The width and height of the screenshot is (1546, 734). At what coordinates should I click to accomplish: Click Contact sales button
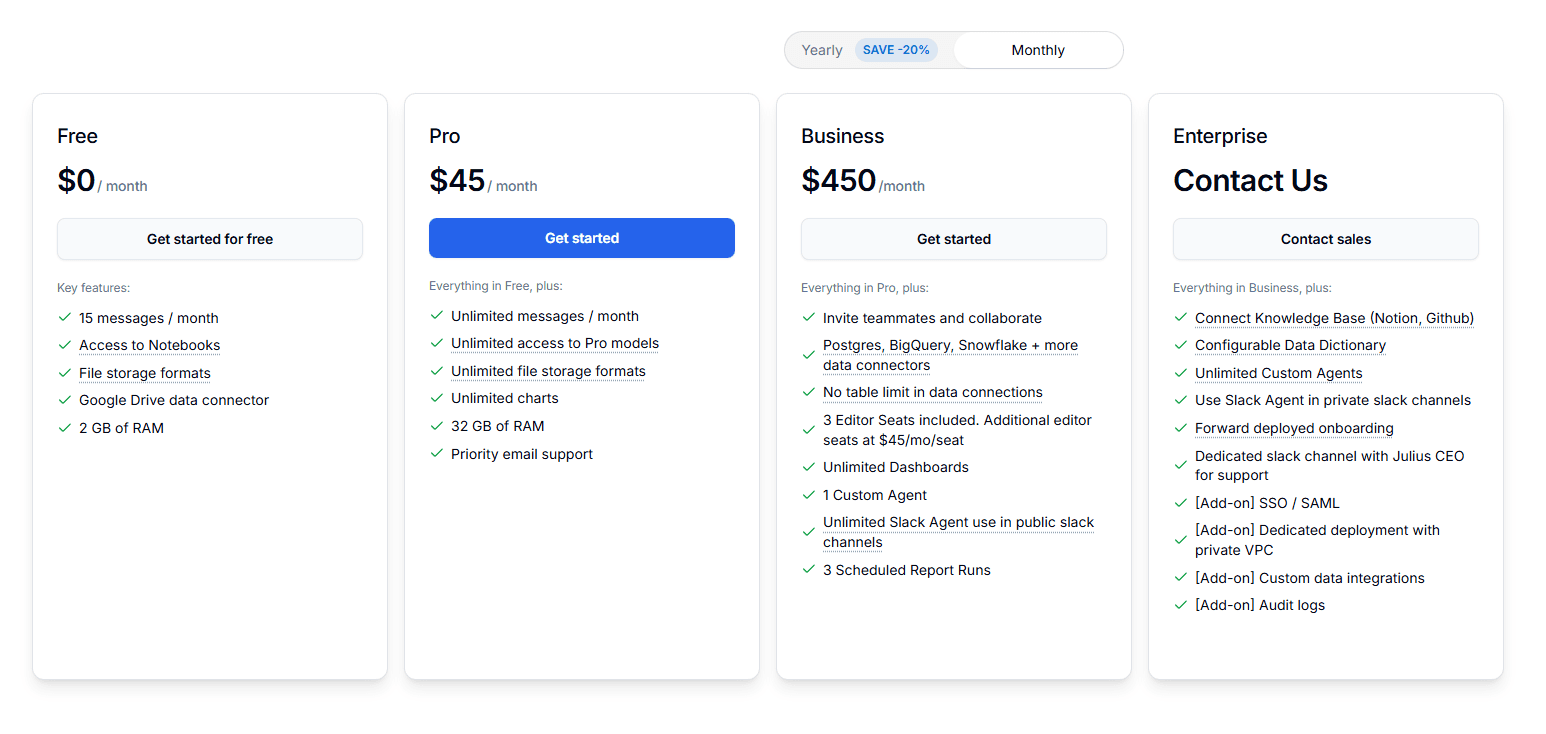[x=1326, y=239]
